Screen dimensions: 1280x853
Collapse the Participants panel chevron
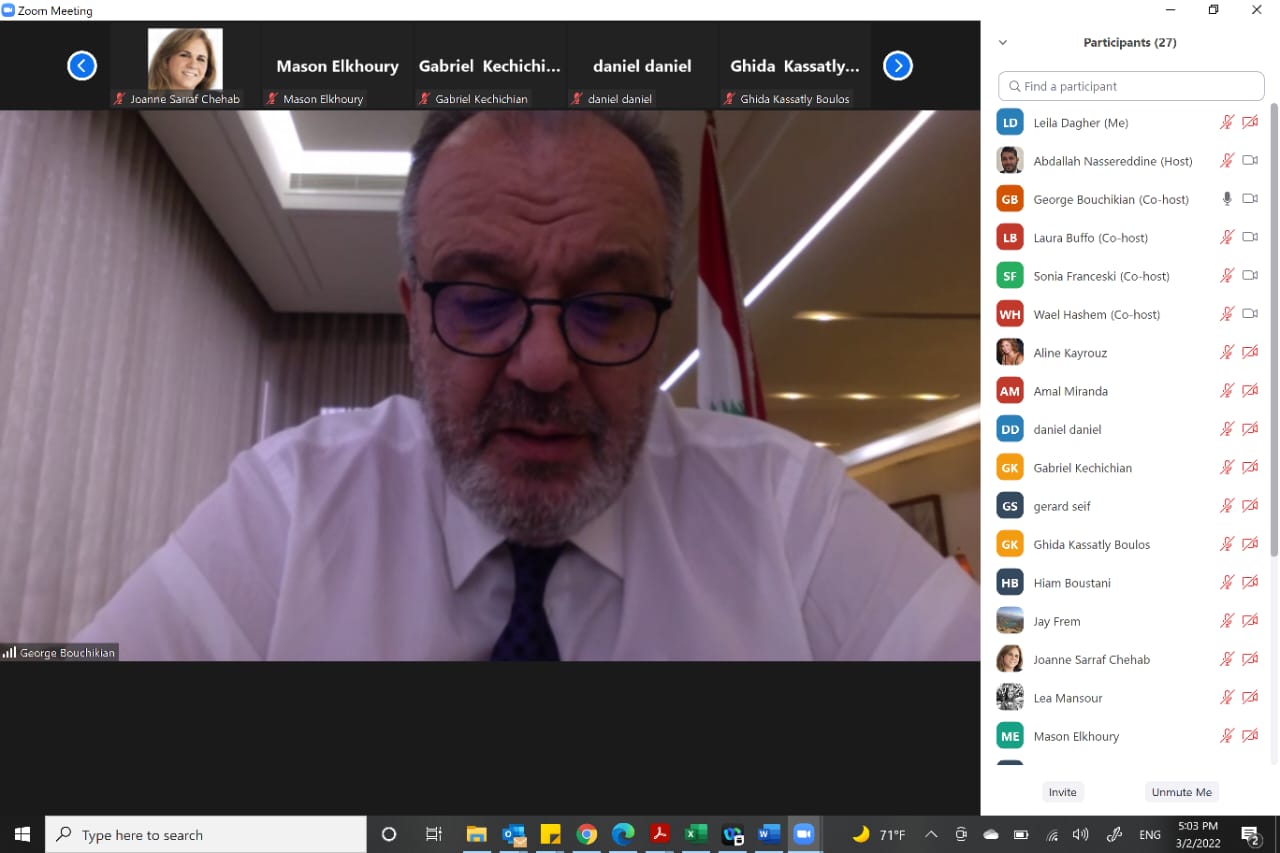(1003, 43)
